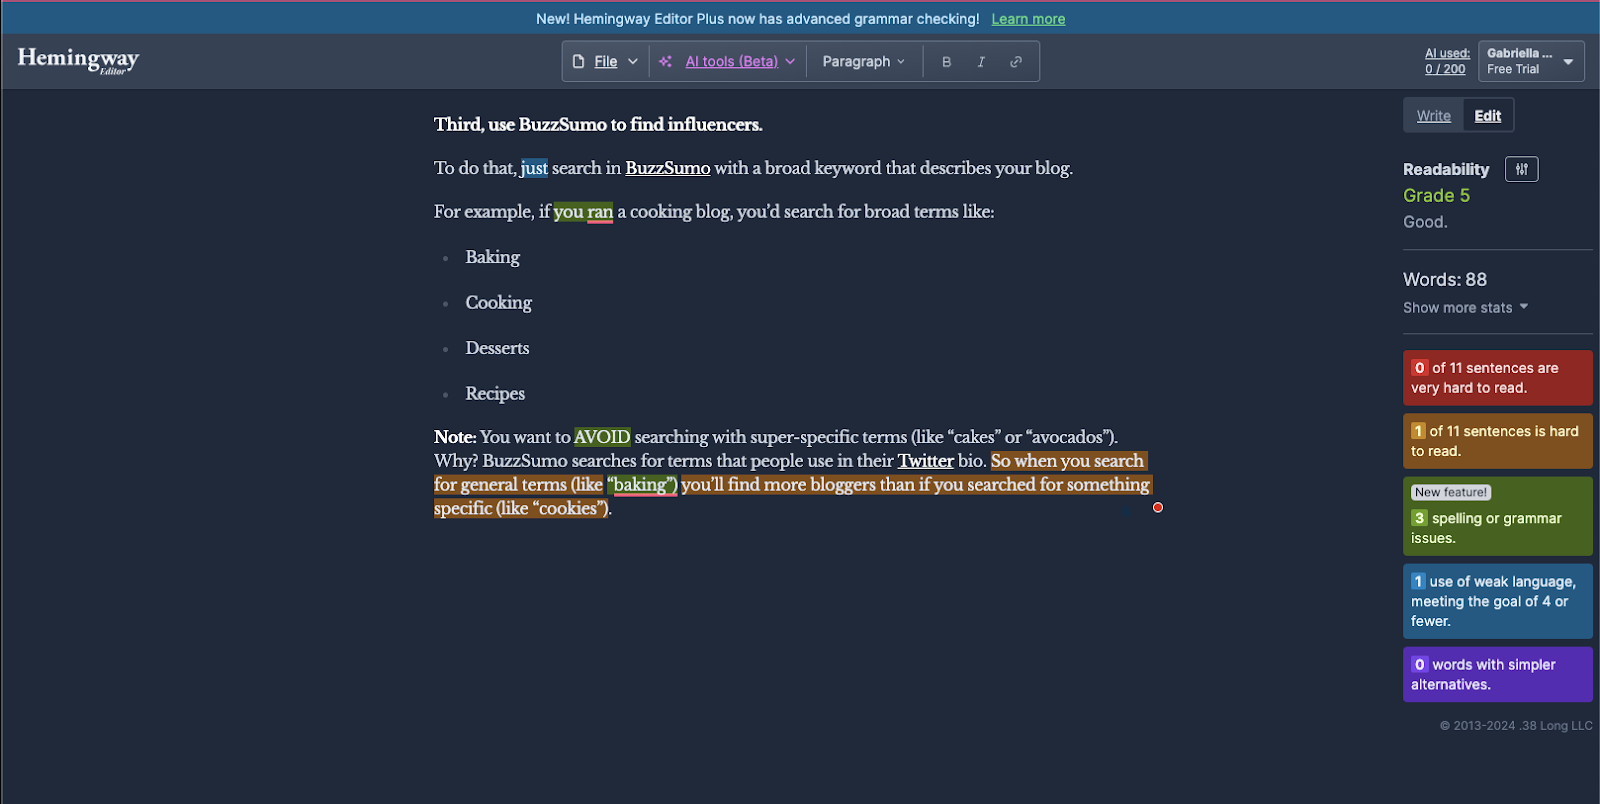The image size is (1600, 804).
Task: Click the Recipes bullet item
Action: (x=495, y=394)
